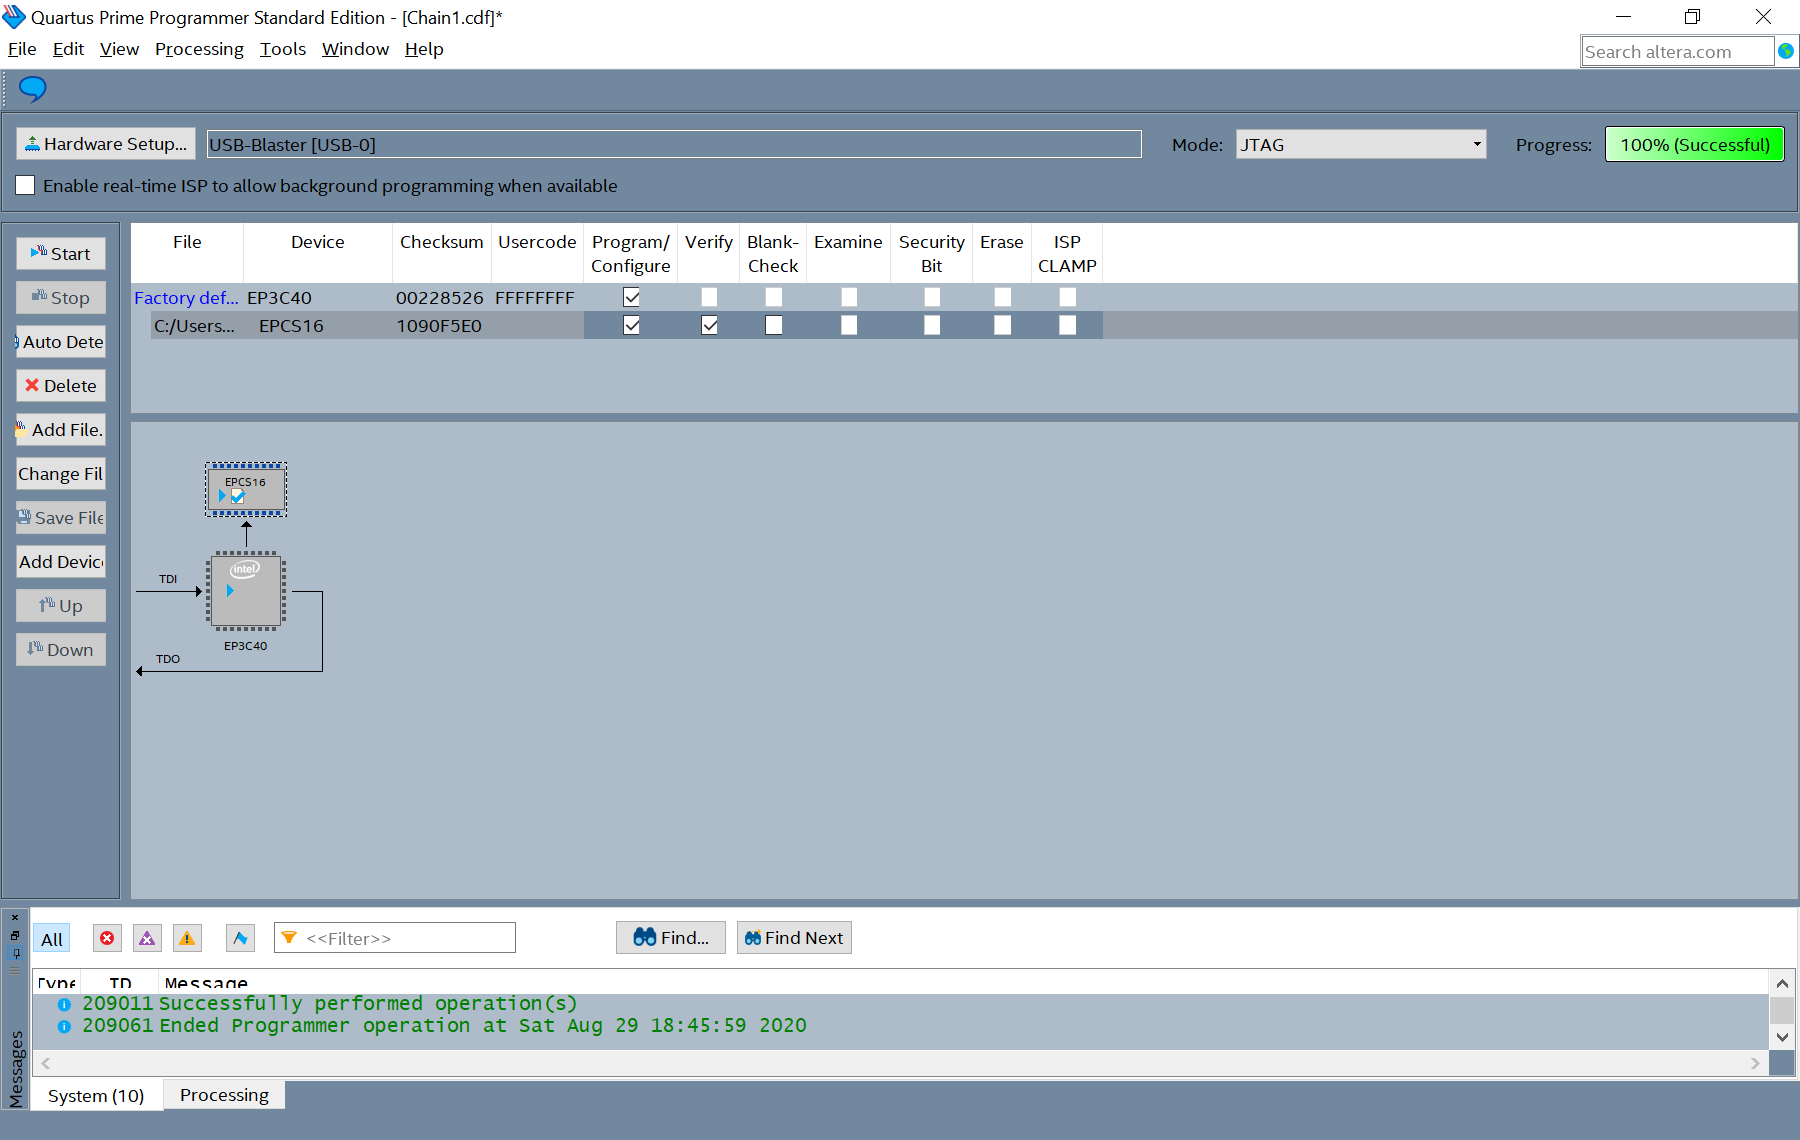
Task: Toggle Program/Configure for the EPCS16 row
Action: (x=631, y=325)
